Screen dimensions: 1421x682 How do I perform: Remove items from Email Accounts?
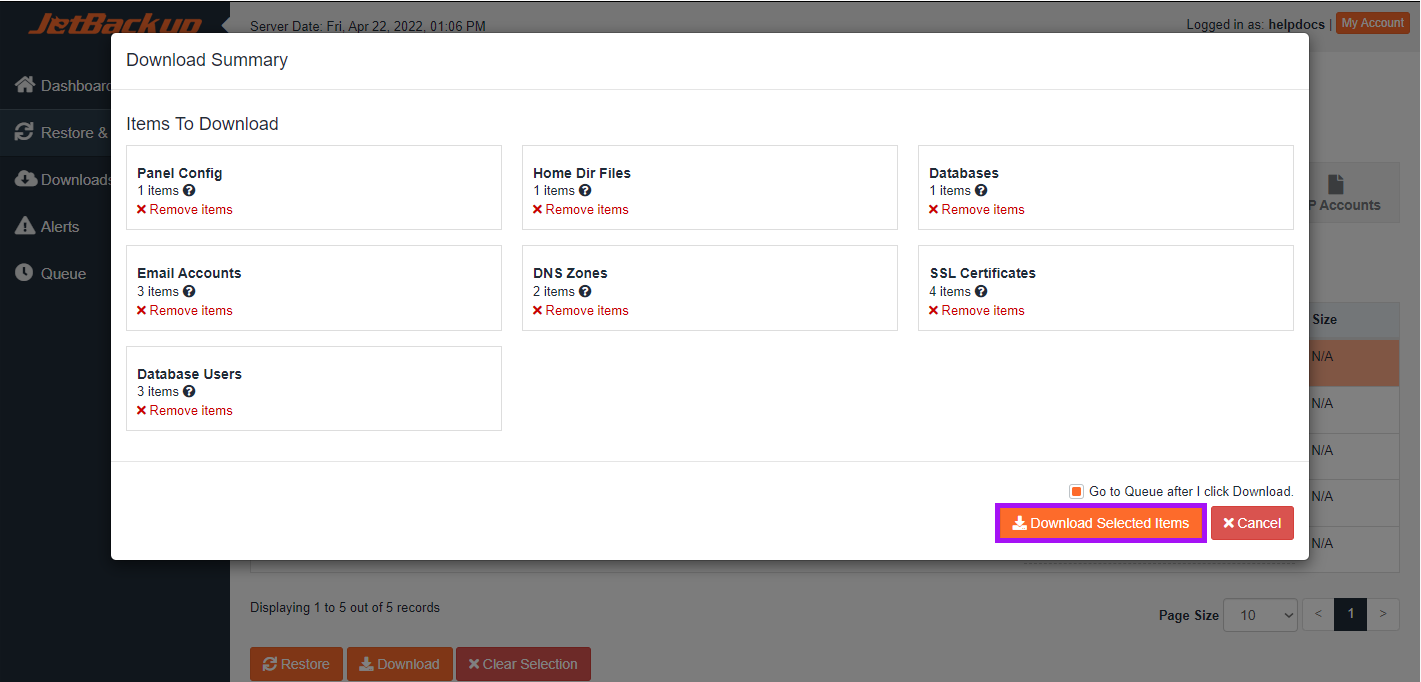[x=185, y=310]
